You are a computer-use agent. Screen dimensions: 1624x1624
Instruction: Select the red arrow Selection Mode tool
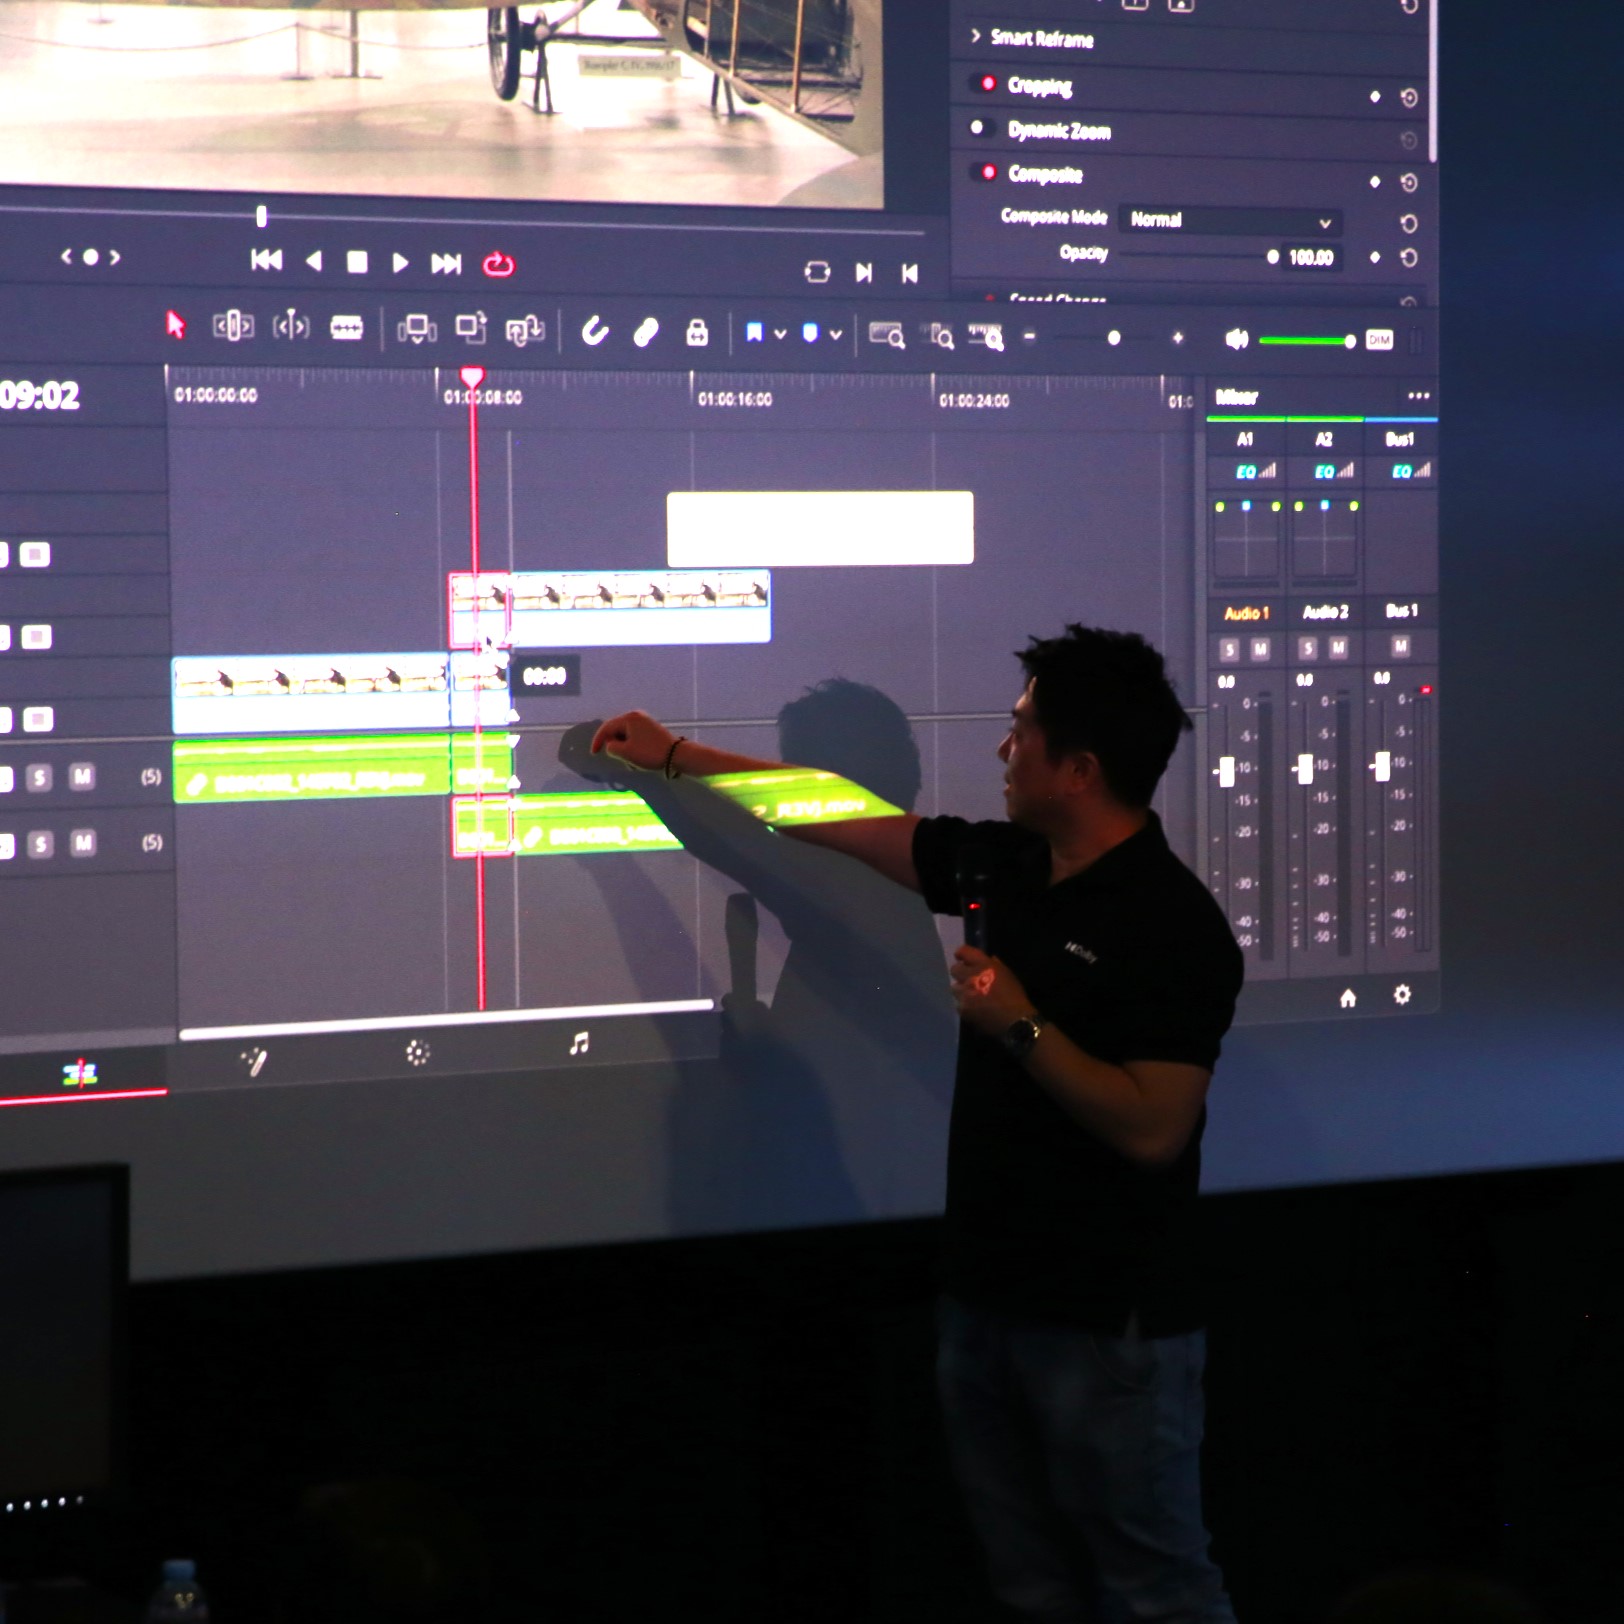176,325
